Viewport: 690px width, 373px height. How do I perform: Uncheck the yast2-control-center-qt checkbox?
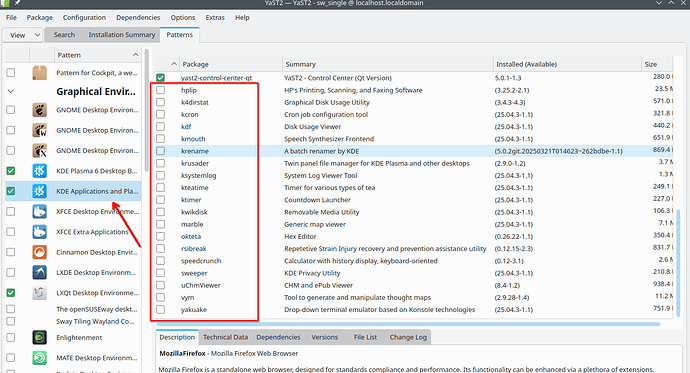click(161, 78)
